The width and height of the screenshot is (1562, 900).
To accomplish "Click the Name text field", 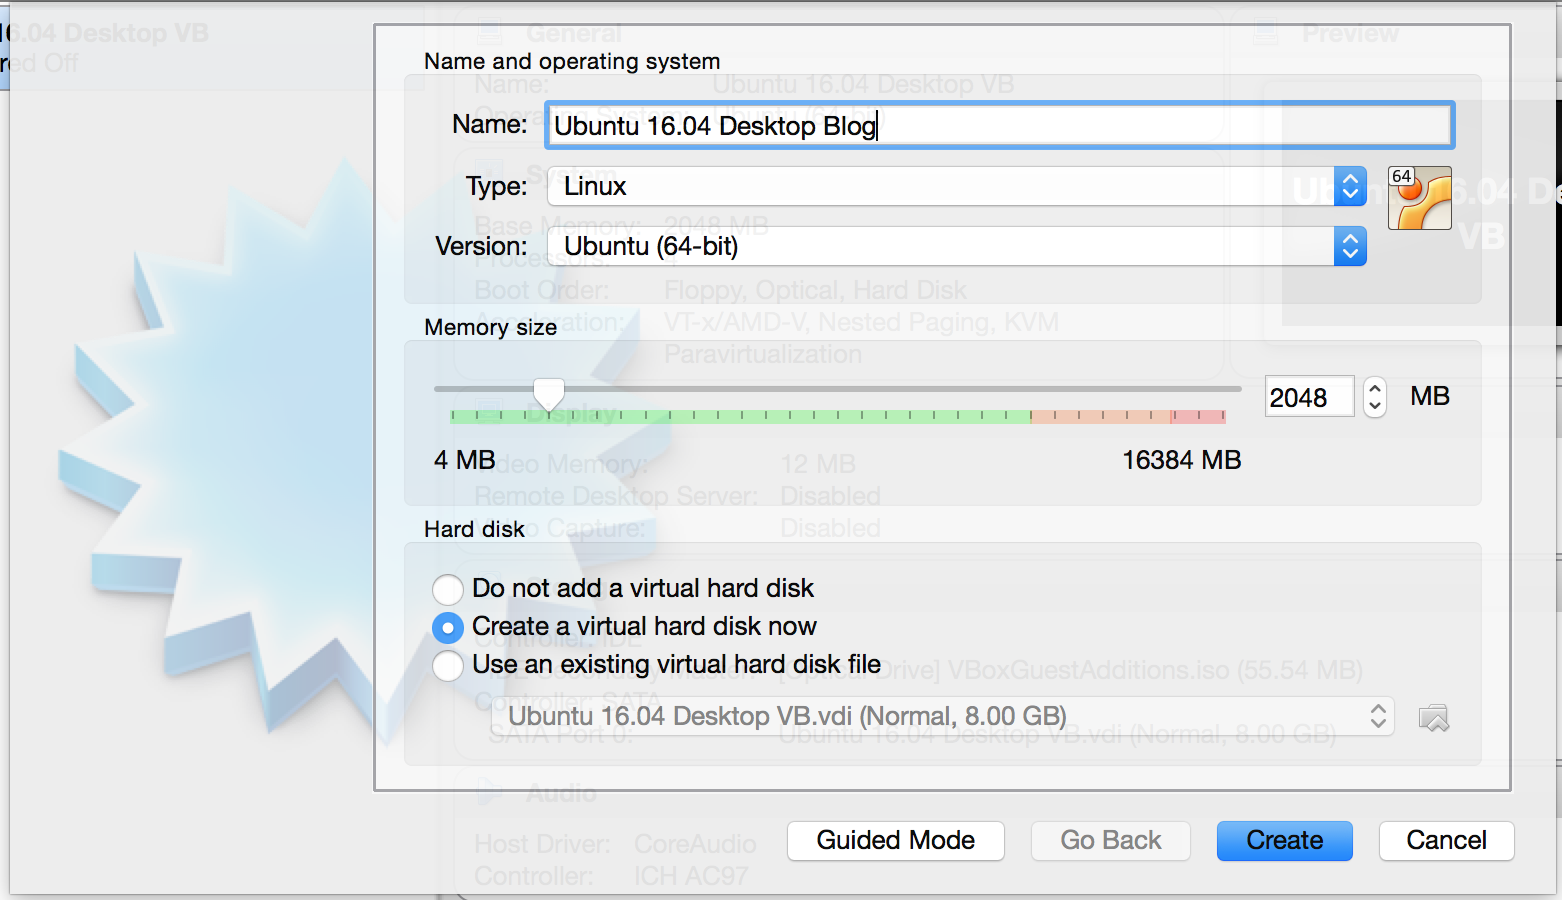I will coord(1000,126).
